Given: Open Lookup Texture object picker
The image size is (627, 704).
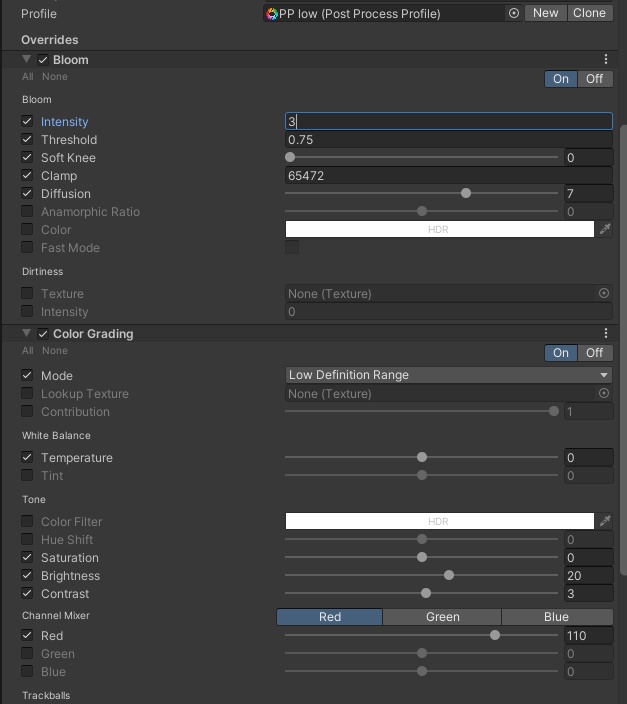Looking at the screenshot, I should pyautogui.click(x=604, y=393).
